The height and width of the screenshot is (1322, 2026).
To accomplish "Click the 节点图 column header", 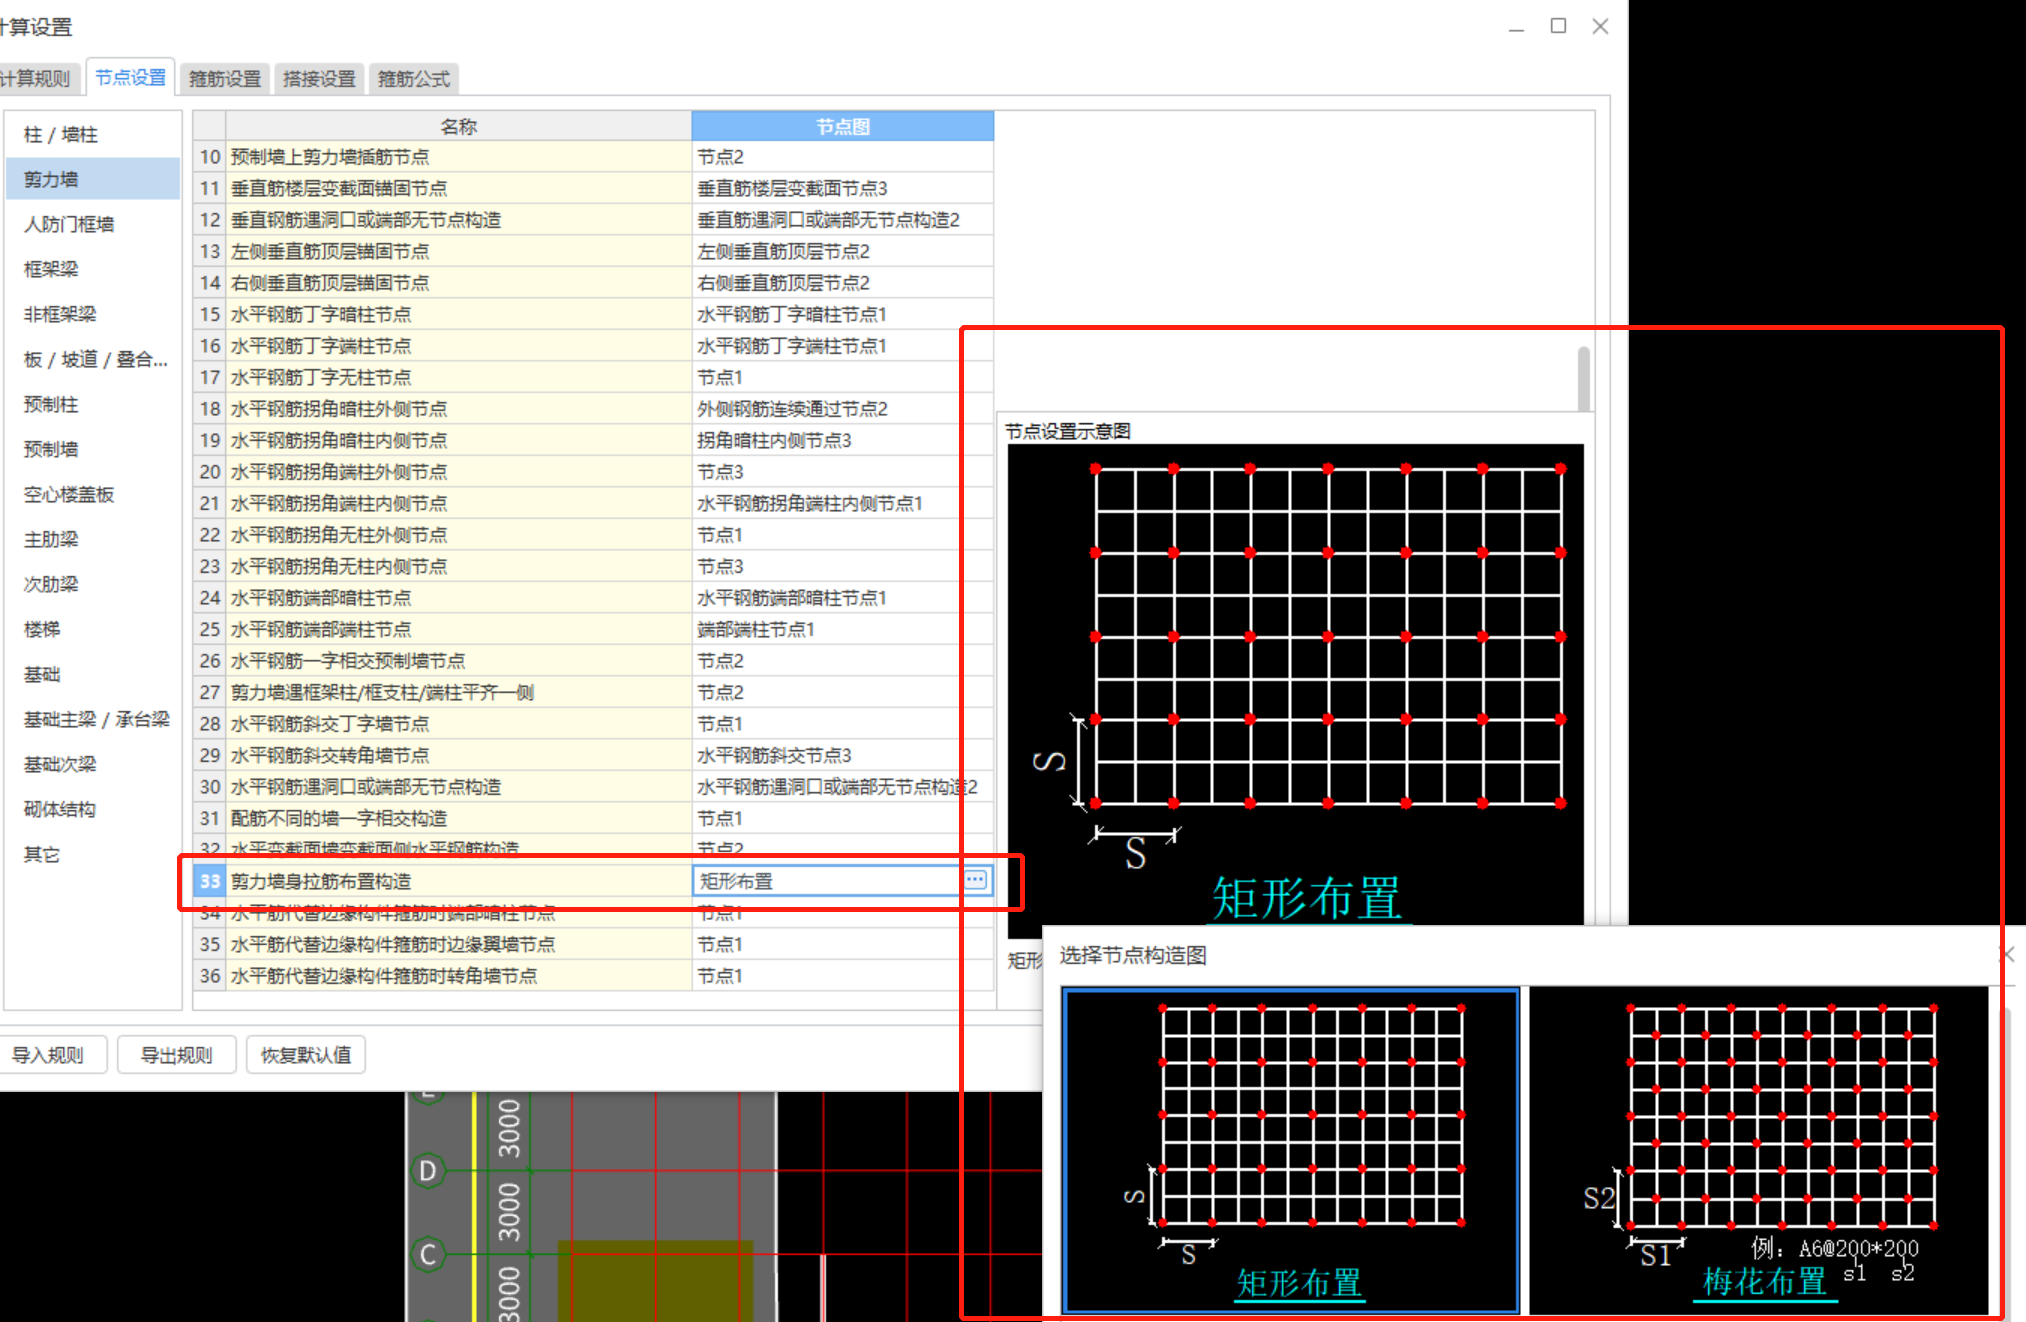I will pyautogui.click(x=842, y=126).
